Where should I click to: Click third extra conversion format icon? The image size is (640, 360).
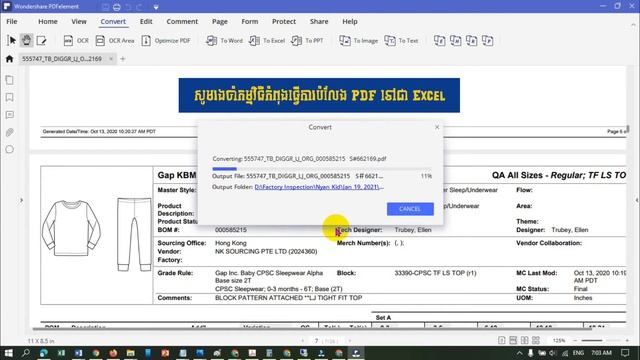(x=471, y=40)
